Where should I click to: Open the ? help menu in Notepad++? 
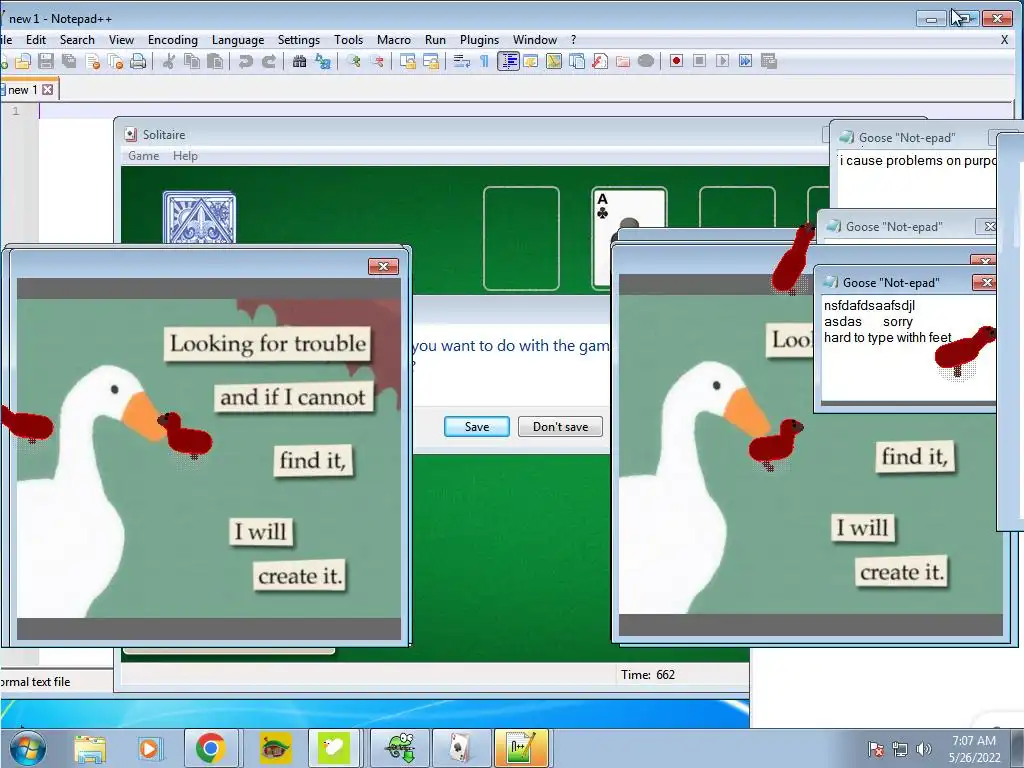point(573,40)
